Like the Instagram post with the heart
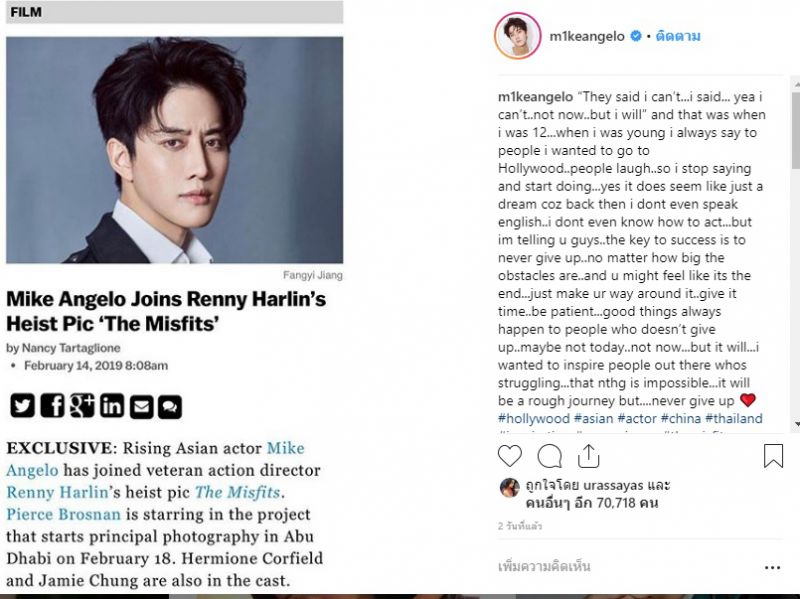The height and width of the screenshot is (599, 800). [x=510, y=456]
